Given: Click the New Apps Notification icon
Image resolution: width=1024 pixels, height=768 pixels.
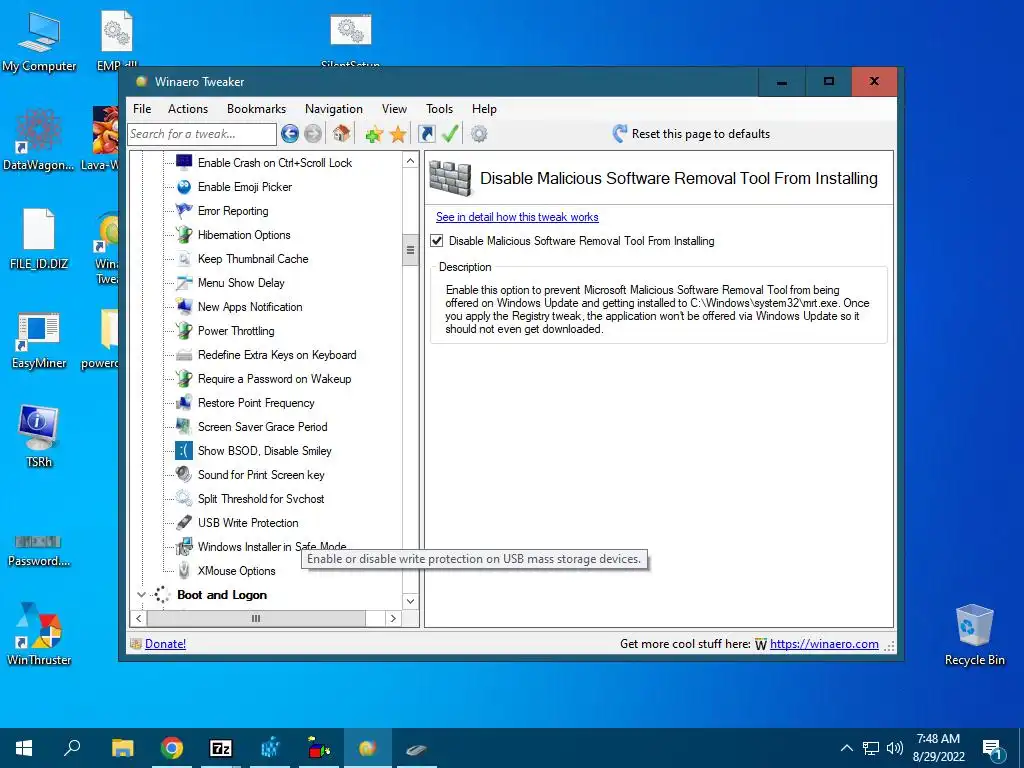Looking at the screenshot, I should click(184, 306).
